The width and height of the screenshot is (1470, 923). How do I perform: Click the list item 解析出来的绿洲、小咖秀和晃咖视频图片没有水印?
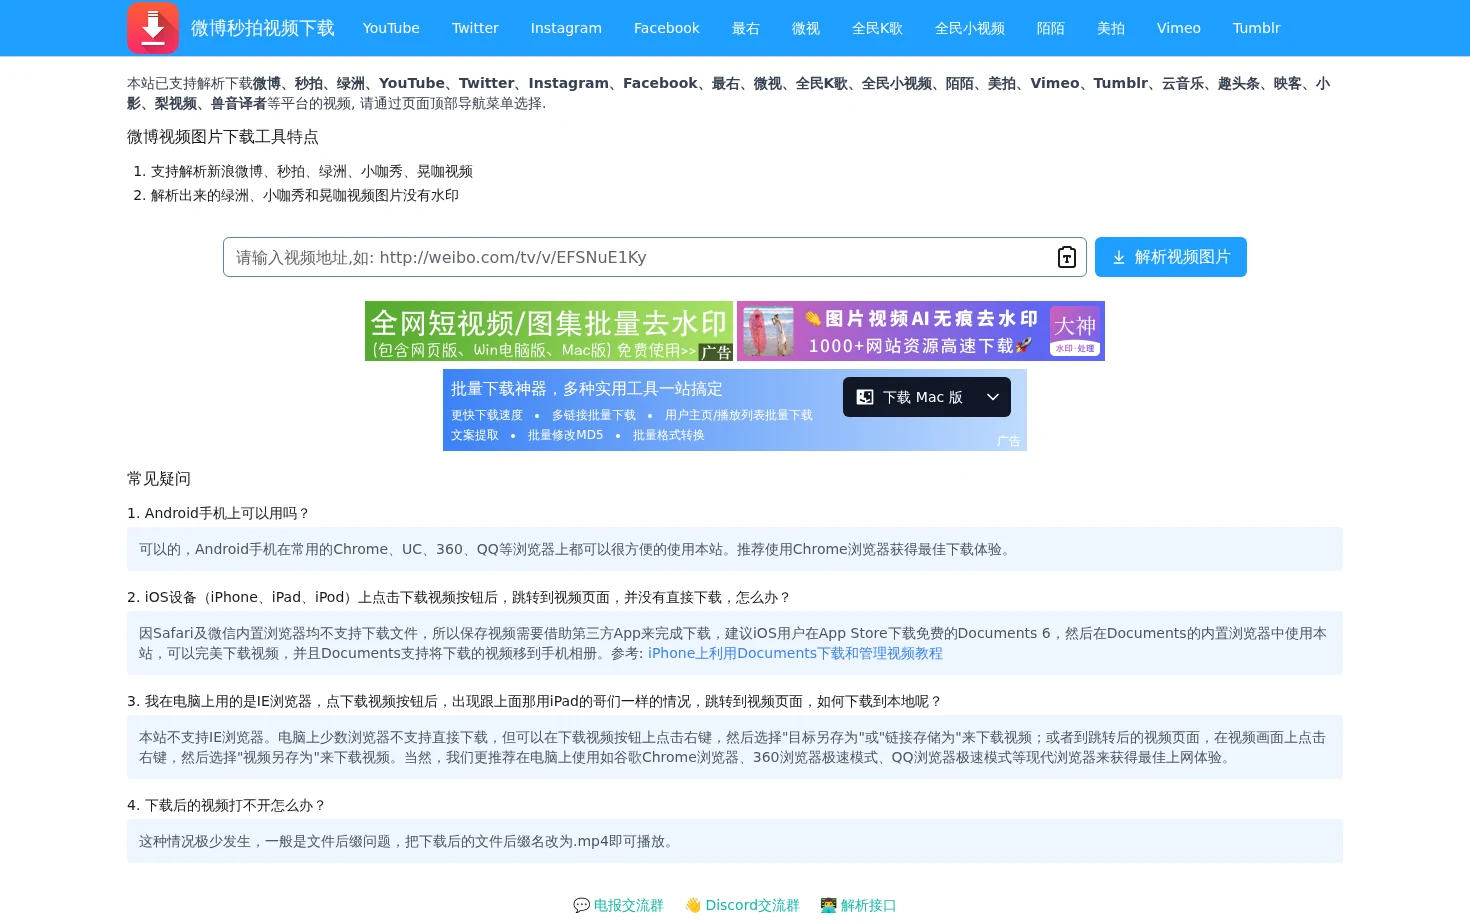pos(305,195)
